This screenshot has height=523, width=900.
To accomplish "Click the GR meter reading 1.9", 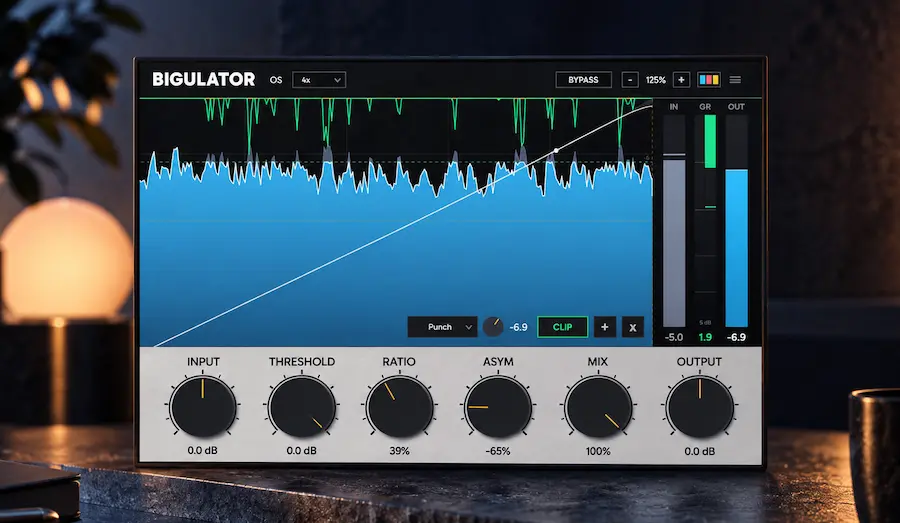I will pos(705,337).
